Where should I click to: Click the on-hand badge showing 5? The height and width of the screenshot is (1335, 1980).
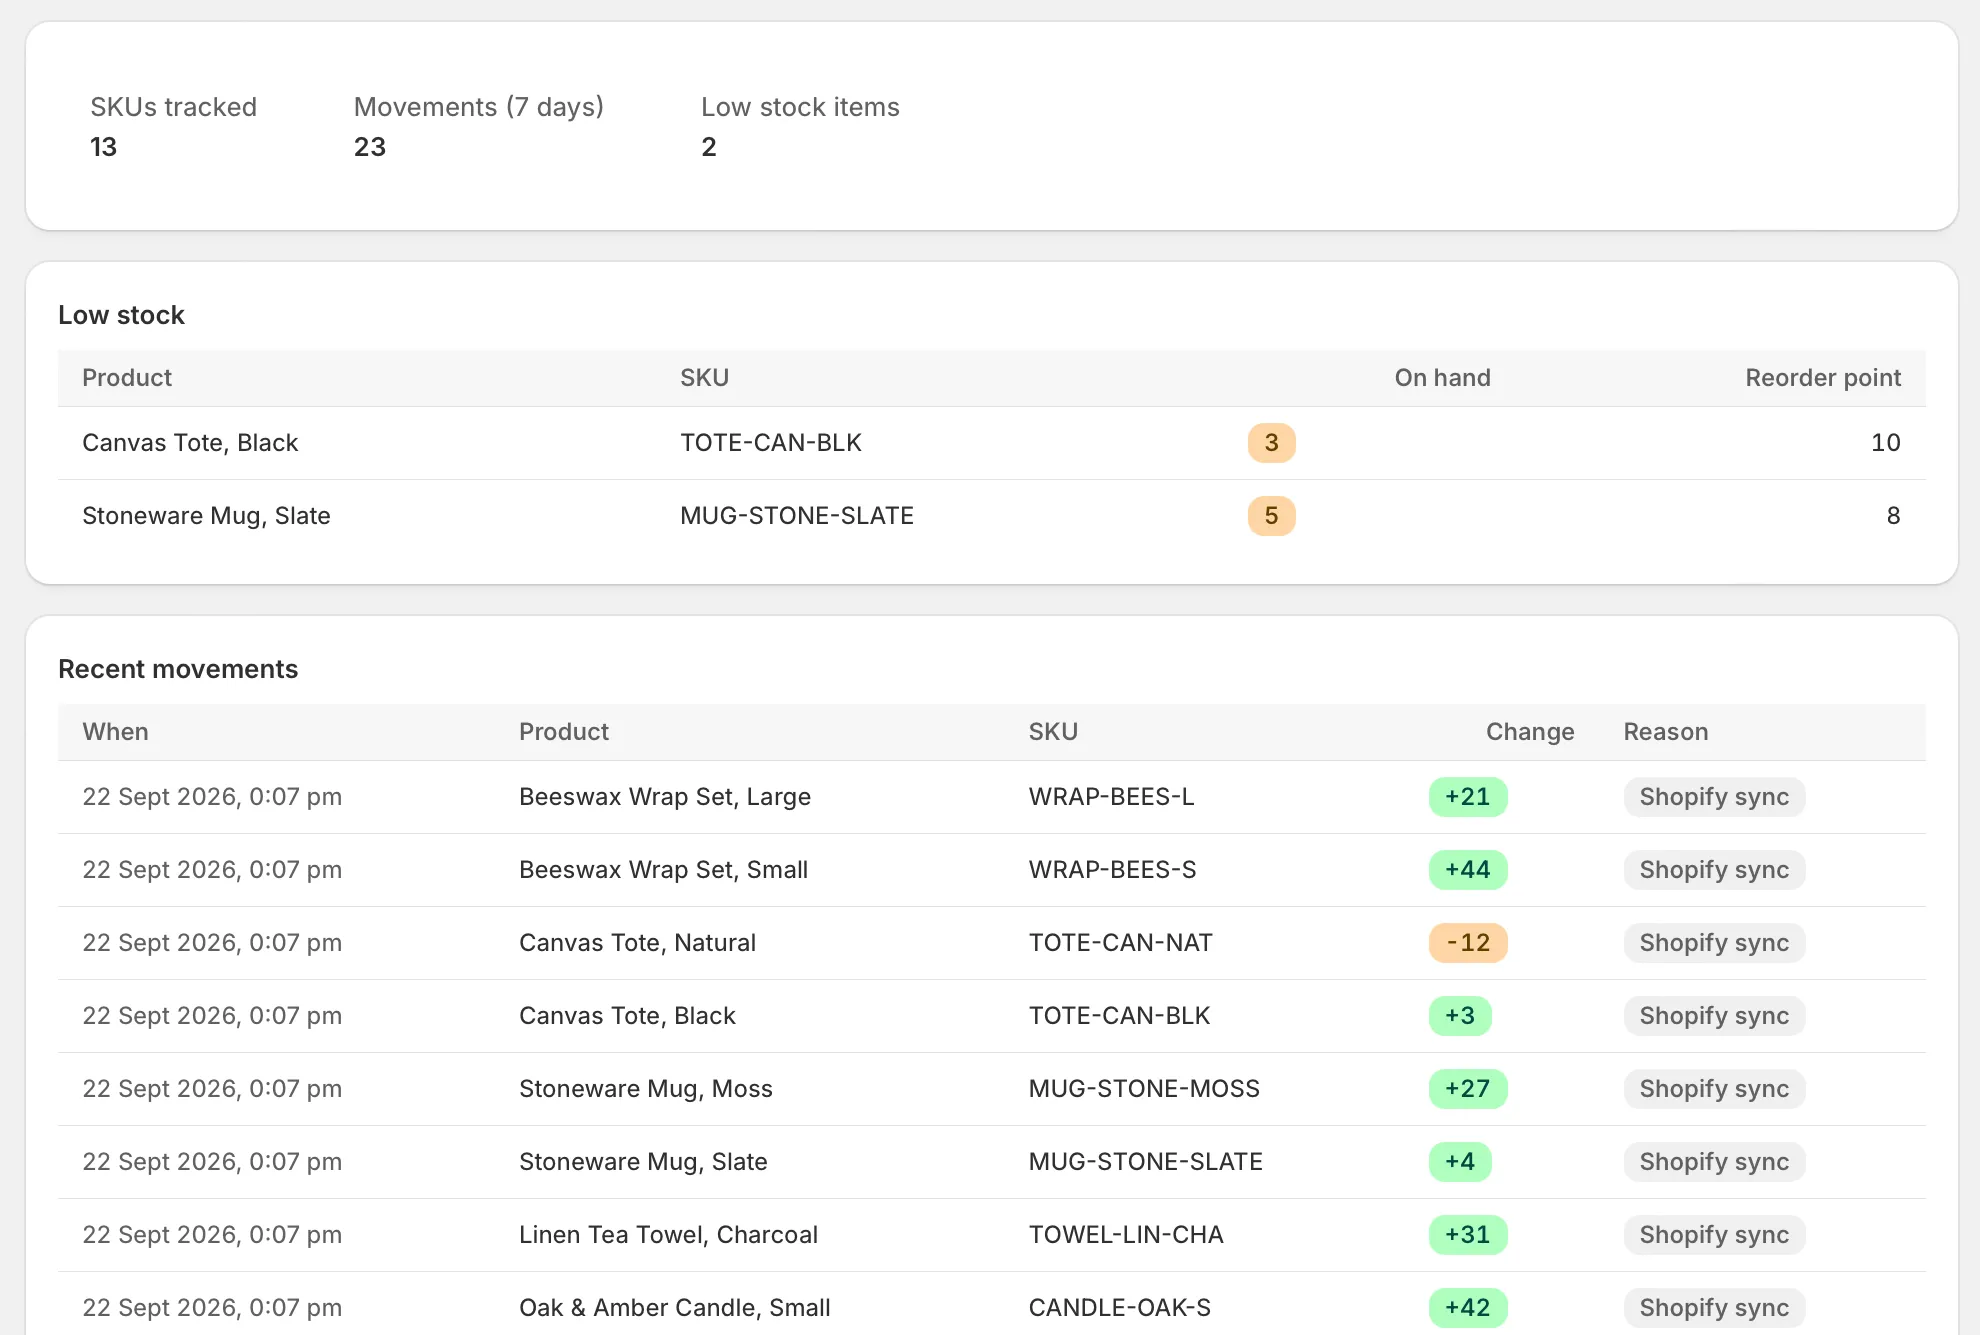click(x=1272, y=516)
